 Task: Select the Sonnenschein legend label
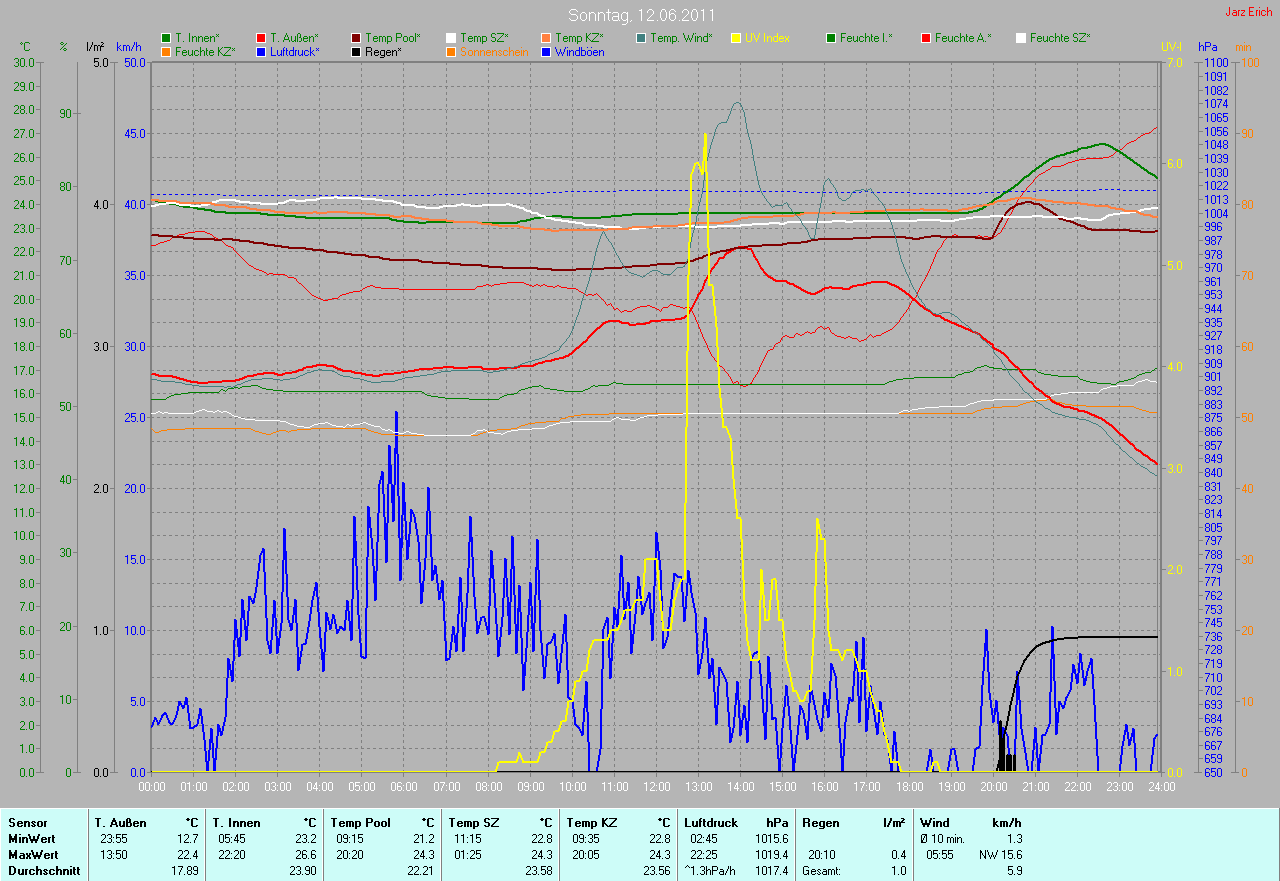point(494,51)
